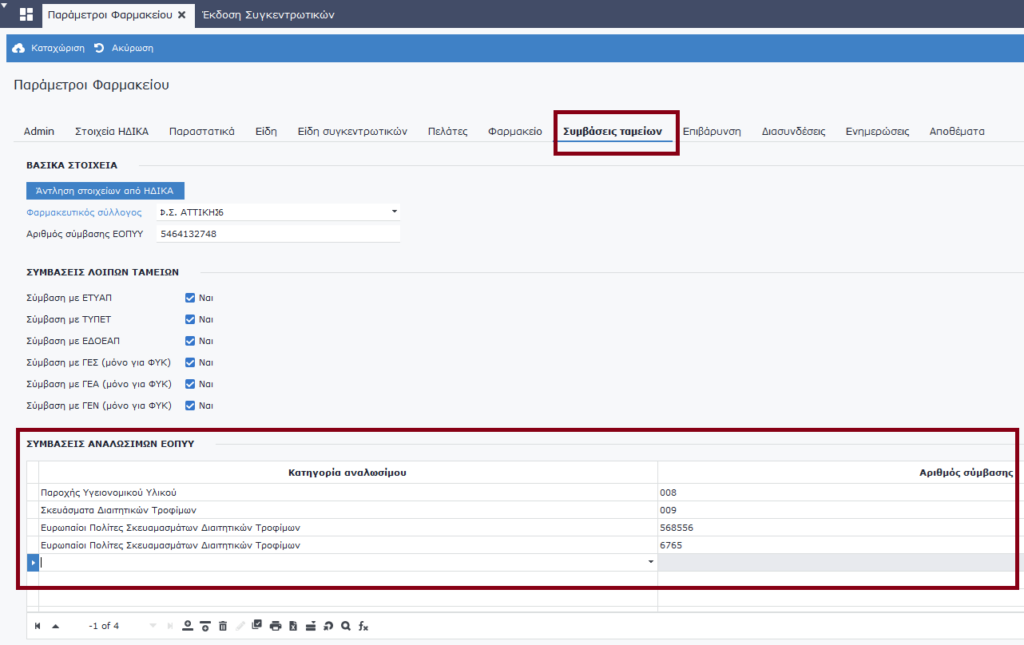Open the dashboard grid icon in title bar
The width and height of the screenshot is (1024, 645).
(26, 15)
